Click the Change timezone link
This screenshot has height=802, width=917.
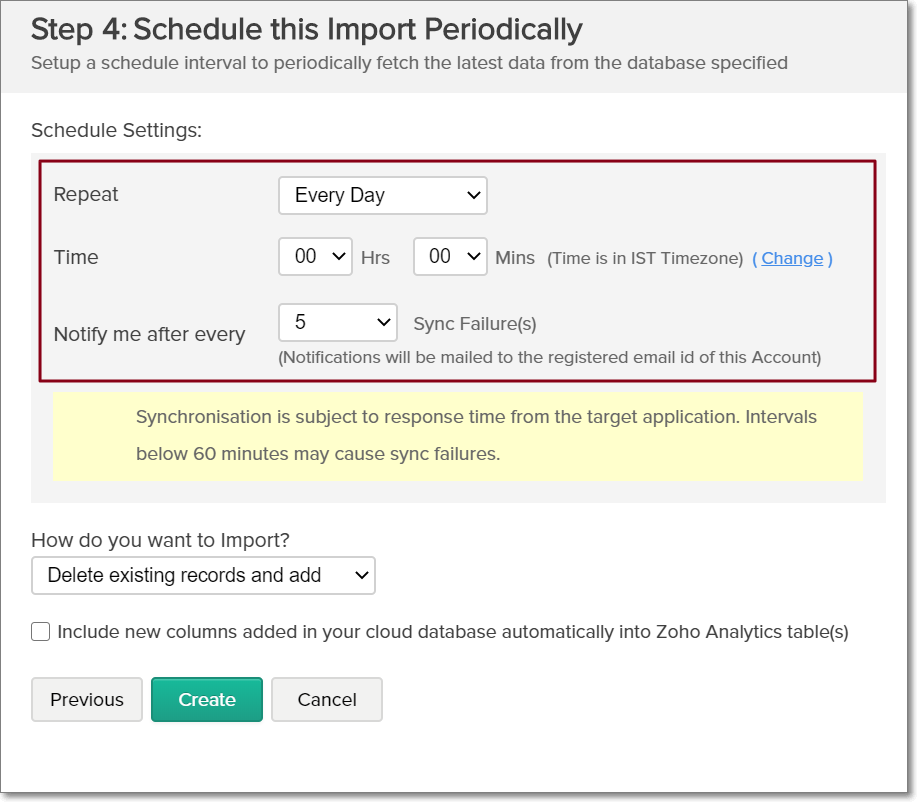click(x=792, y=258)
